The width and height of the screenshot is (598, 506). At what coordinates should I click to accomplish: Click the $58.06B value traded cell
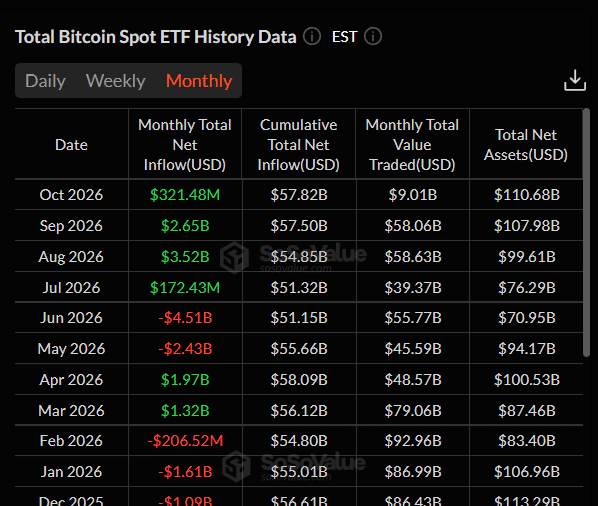pyautogui.click(x=413, y=226)
